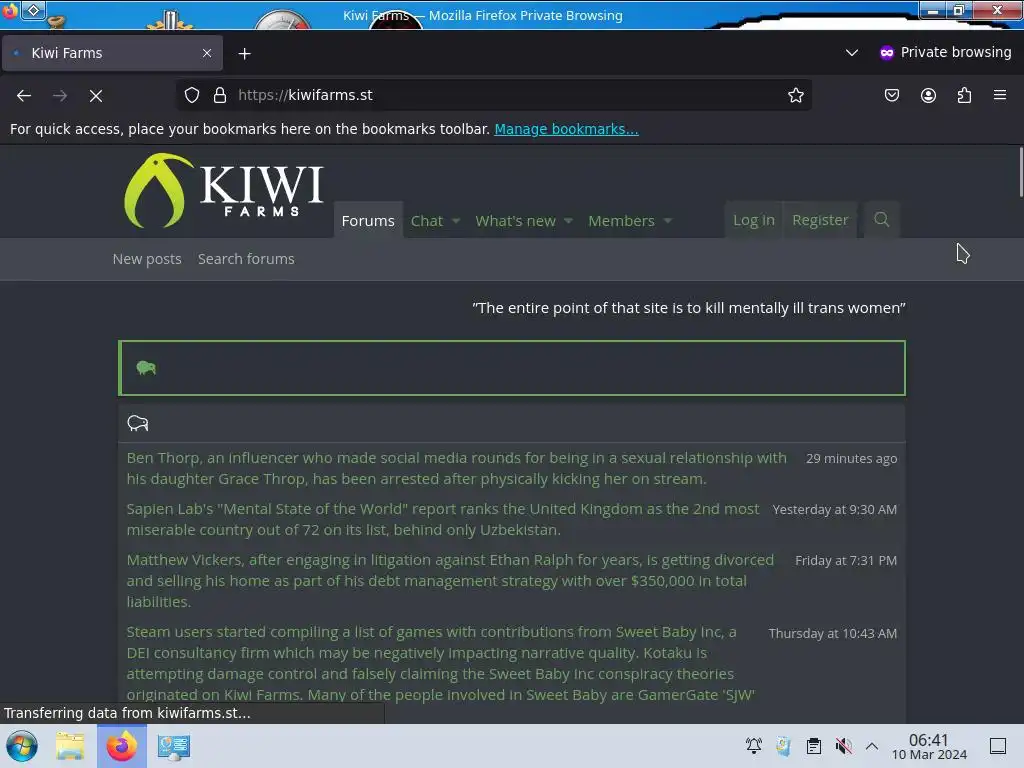Toggle the window pin icon in the title bar
Image resolution: width=1024 pixels, height=768 pixels.
(x=33, y=10)
